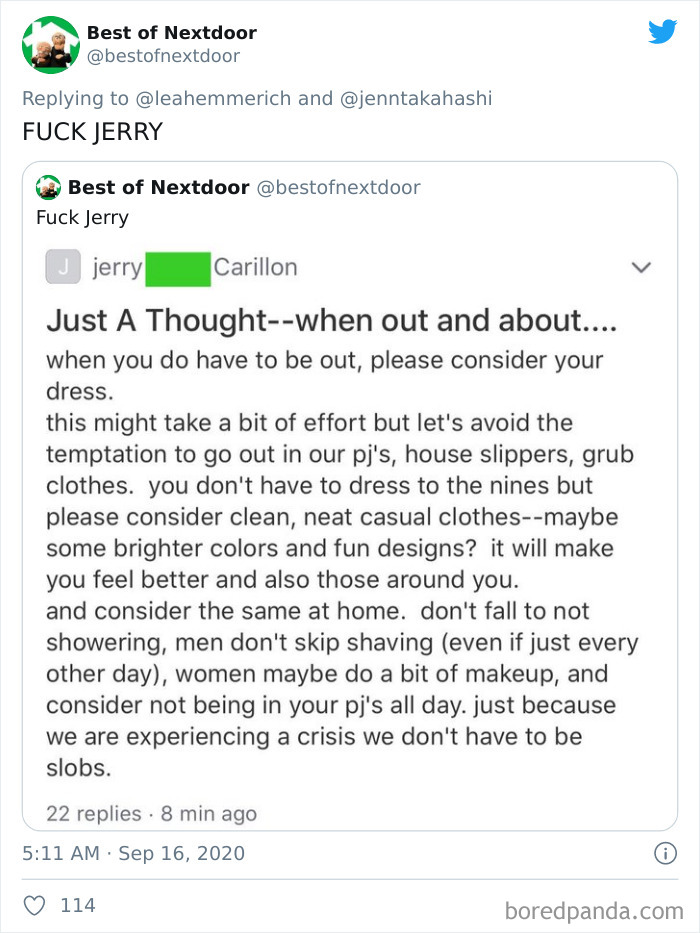Click the circled info button near the timestamp

667,851
